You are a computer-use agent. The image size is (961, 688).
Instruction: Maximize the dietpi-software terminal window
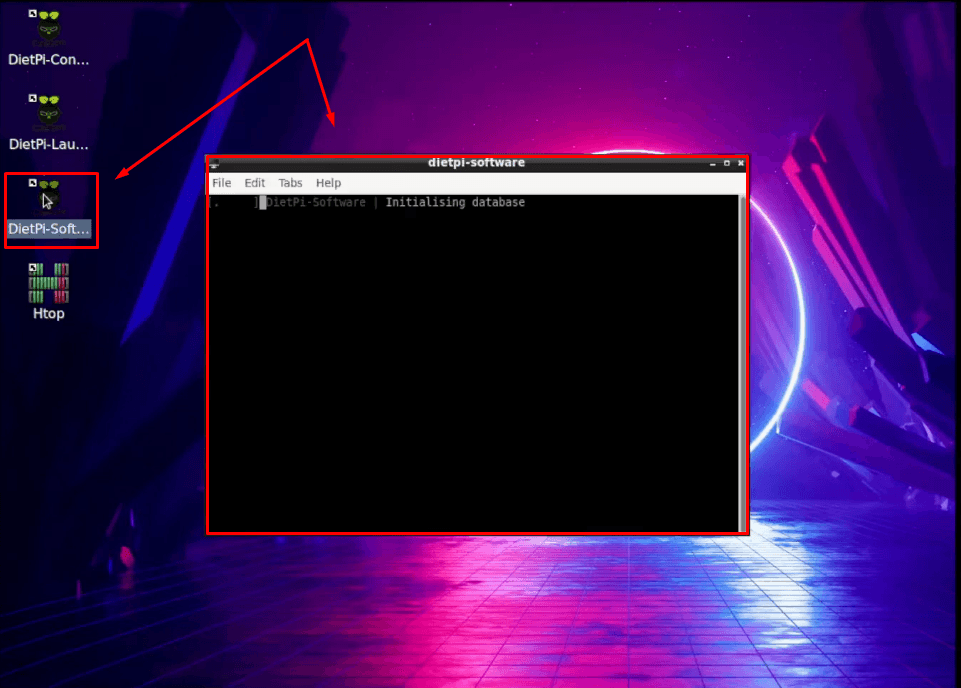[726, 163]
